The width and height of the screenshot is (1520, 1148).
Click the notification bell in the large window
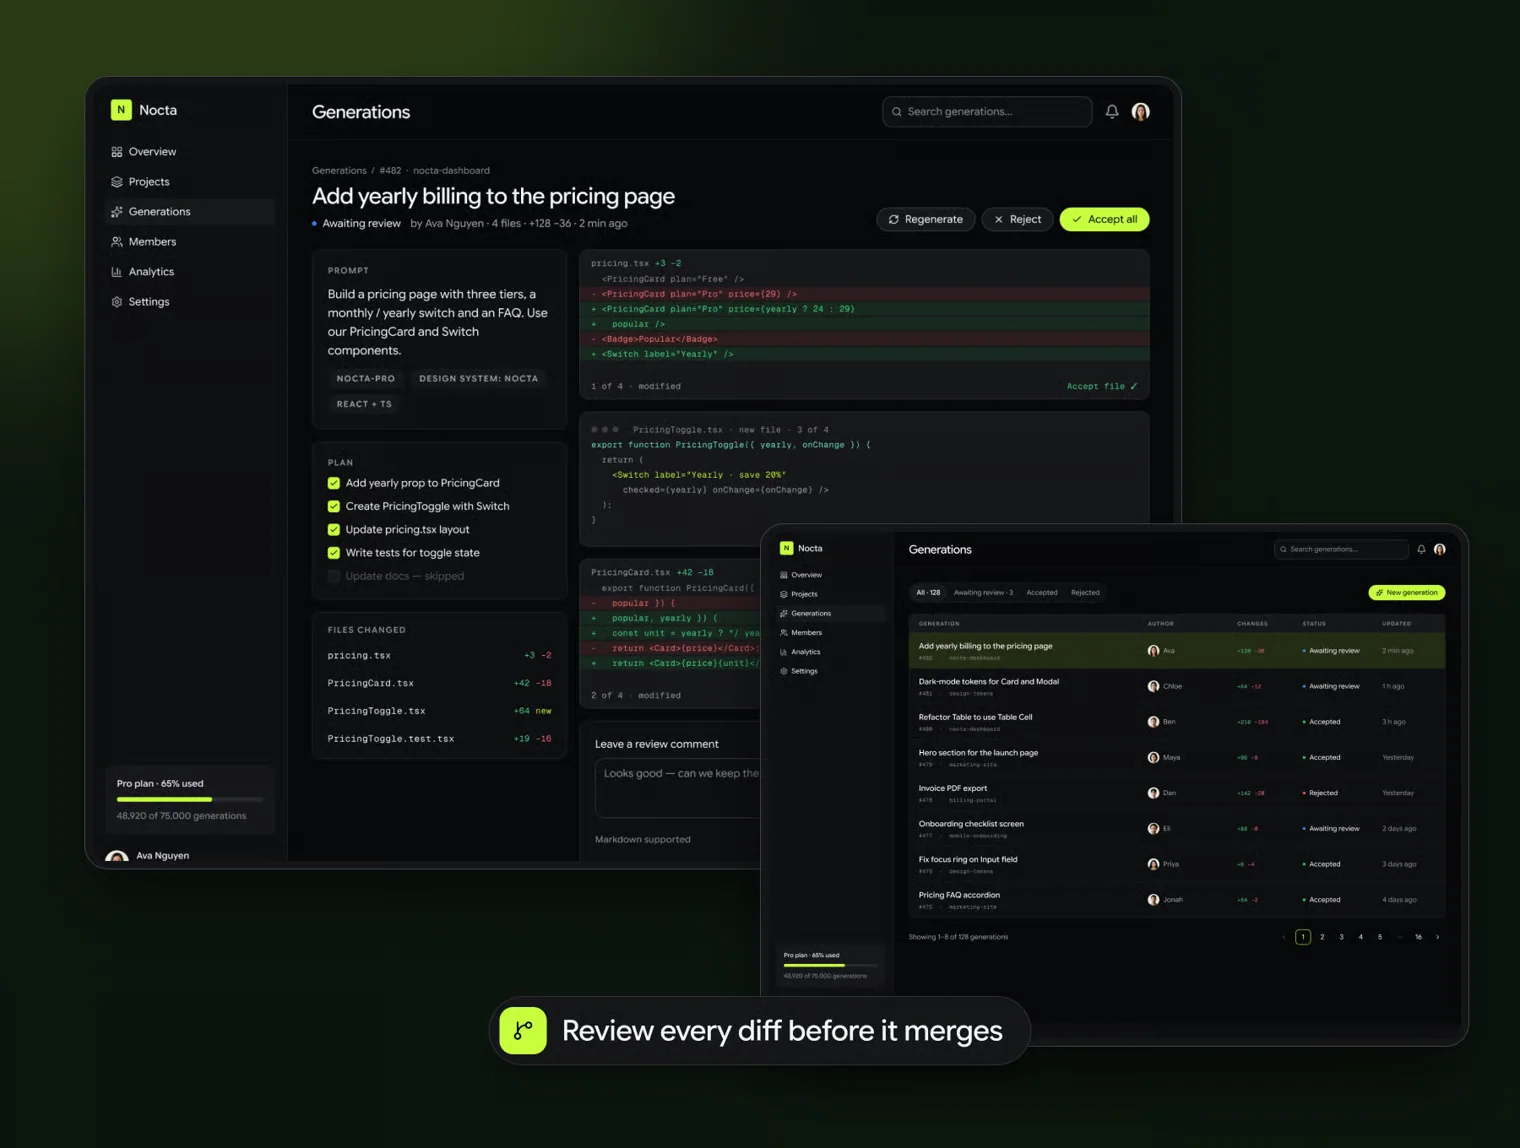pos(1112,112)
